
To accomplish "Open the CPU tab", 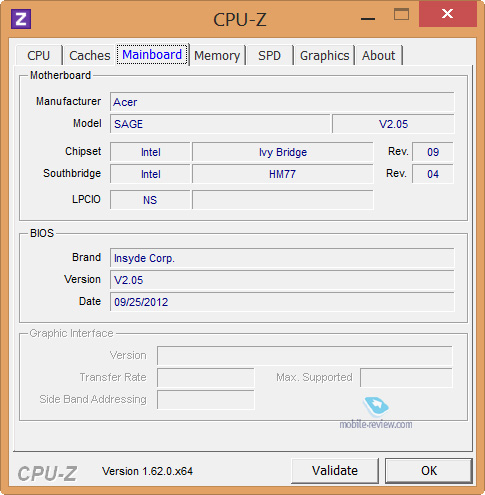I will (x=39, y=55).
